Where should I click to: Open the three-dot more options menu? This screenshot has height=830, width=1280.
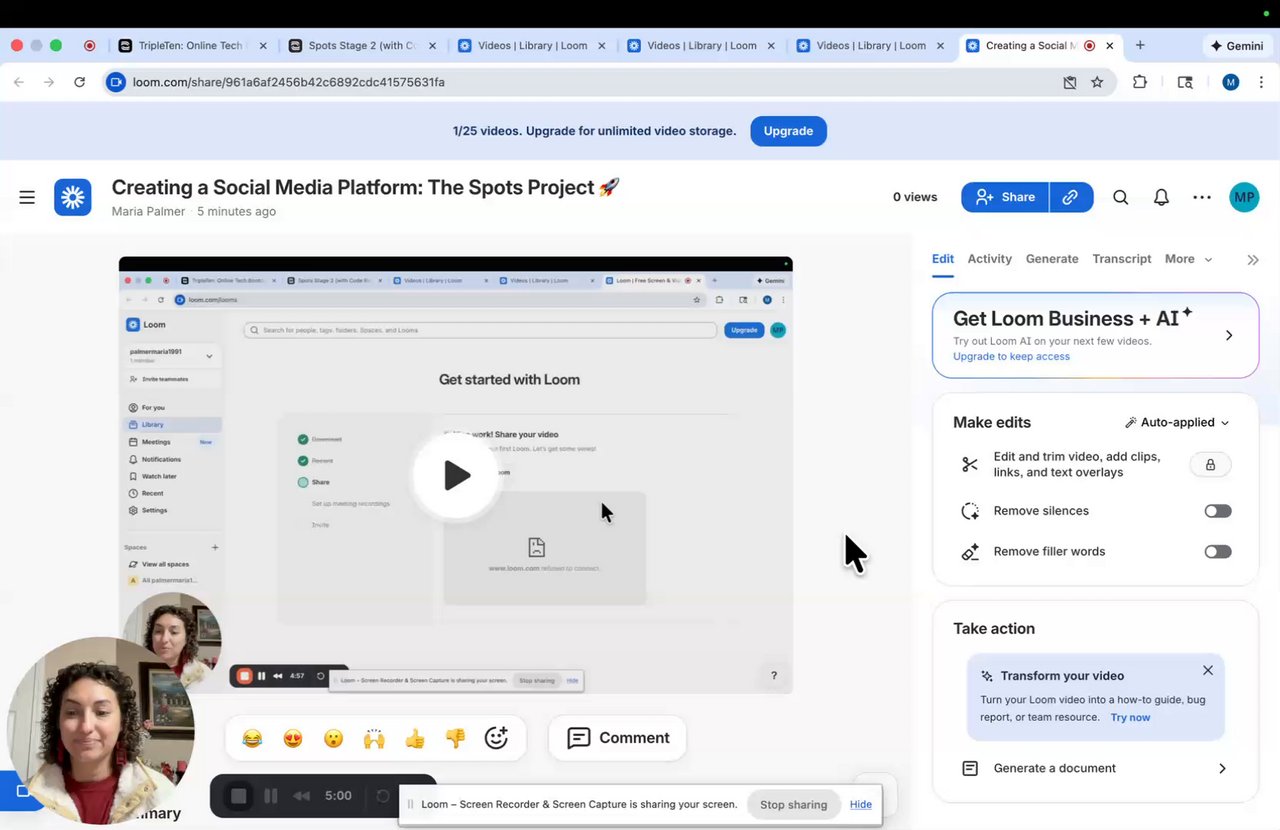(1202, 198)
